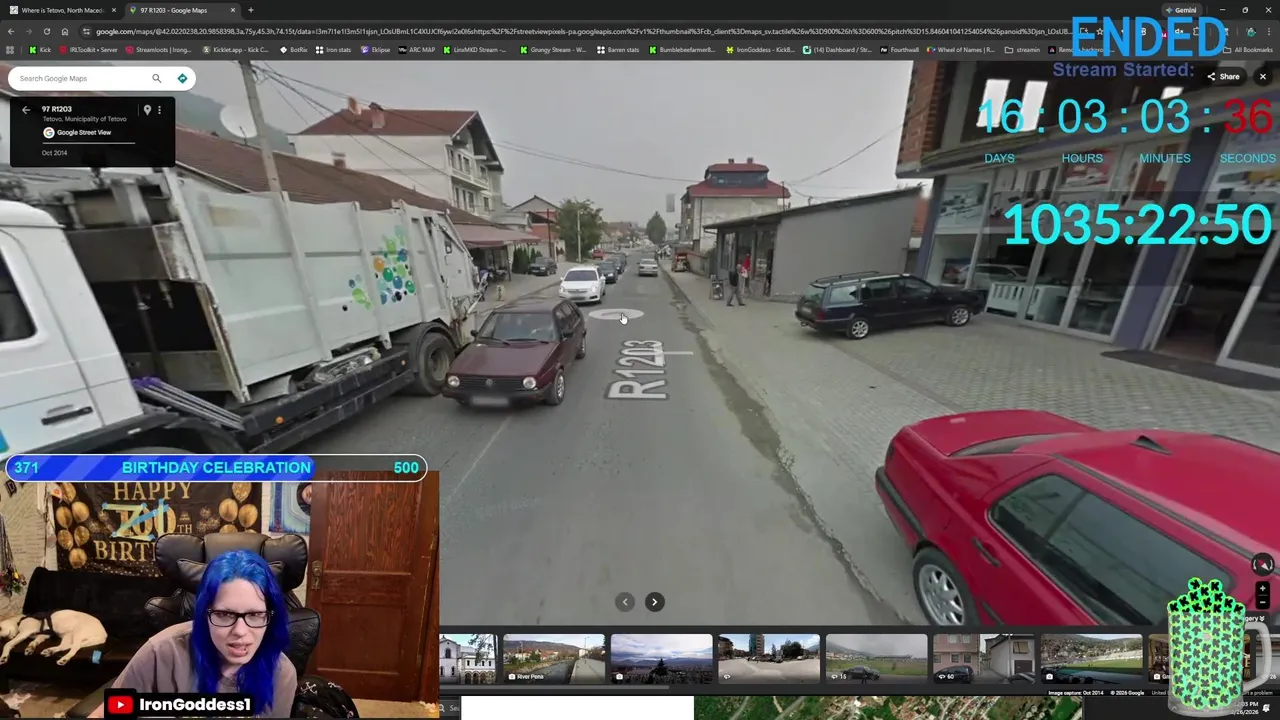The width and height of the screenshot is (1280, 720).
Task: Zoom out with the minus button
Action: (x=1262, y=602)
